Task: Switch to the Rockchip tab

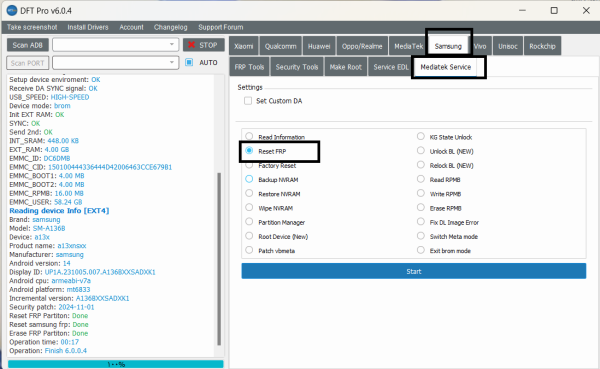Action: coord(542,46)
